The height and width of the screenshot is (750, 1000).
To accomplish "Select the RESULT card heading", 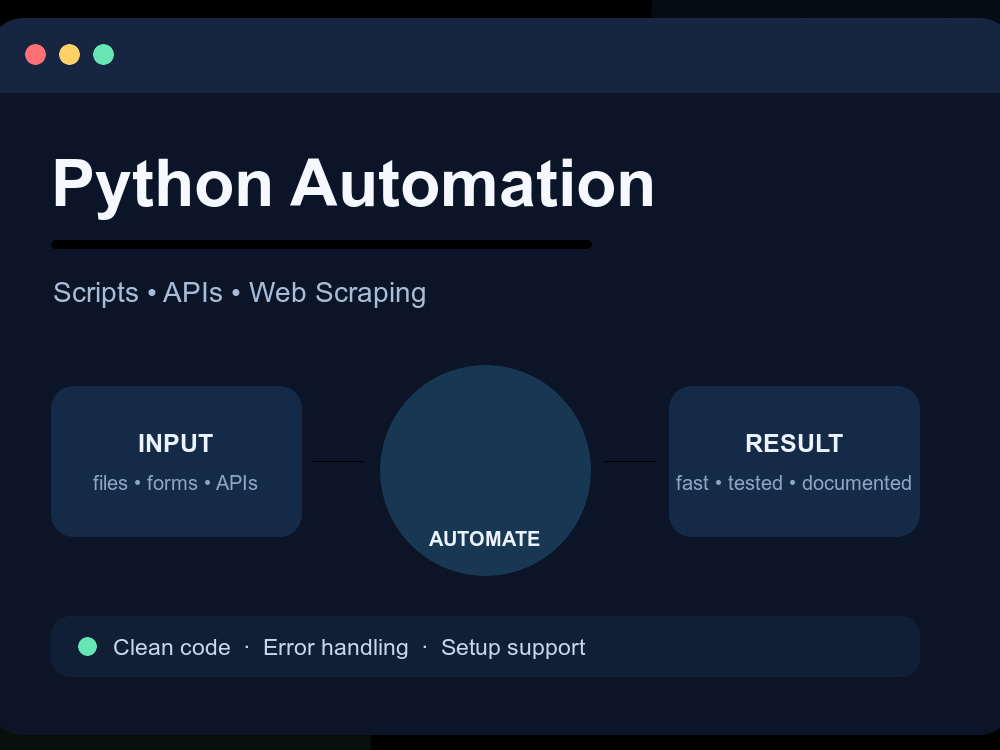I will [x=794, y=443].
